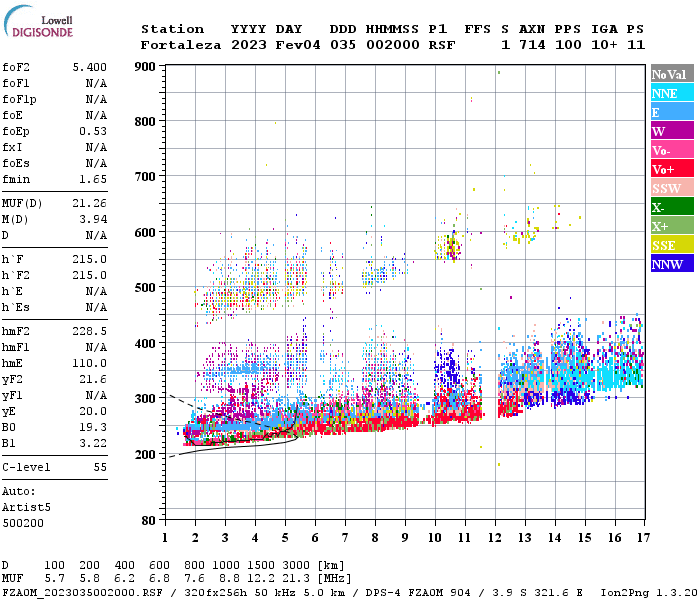Click the foF2 value 5.400
The image size is (700, 600).
(x=90, y=67)
